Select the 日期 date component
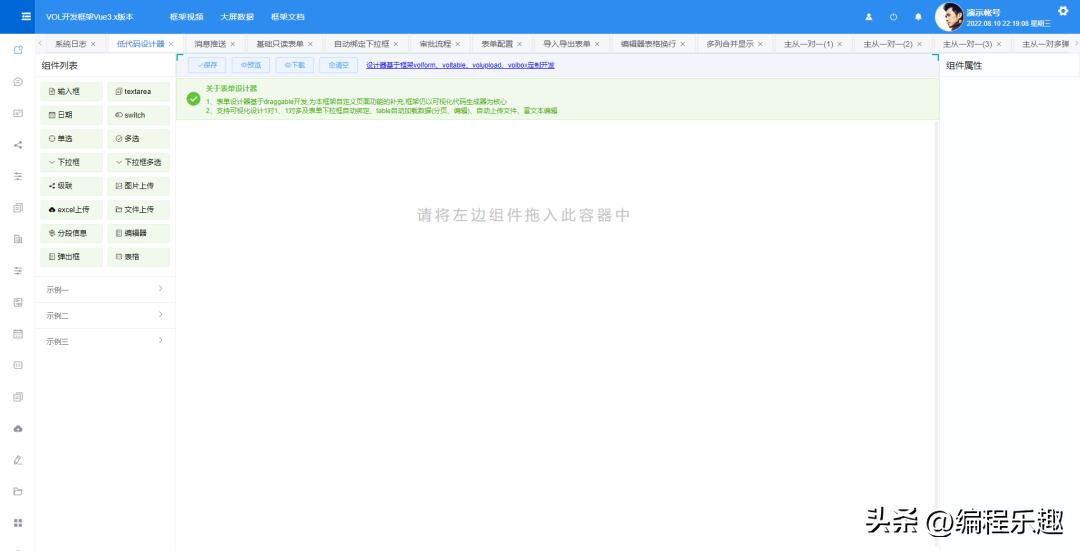Screen dimensions: 1080x551 [72, 115]
